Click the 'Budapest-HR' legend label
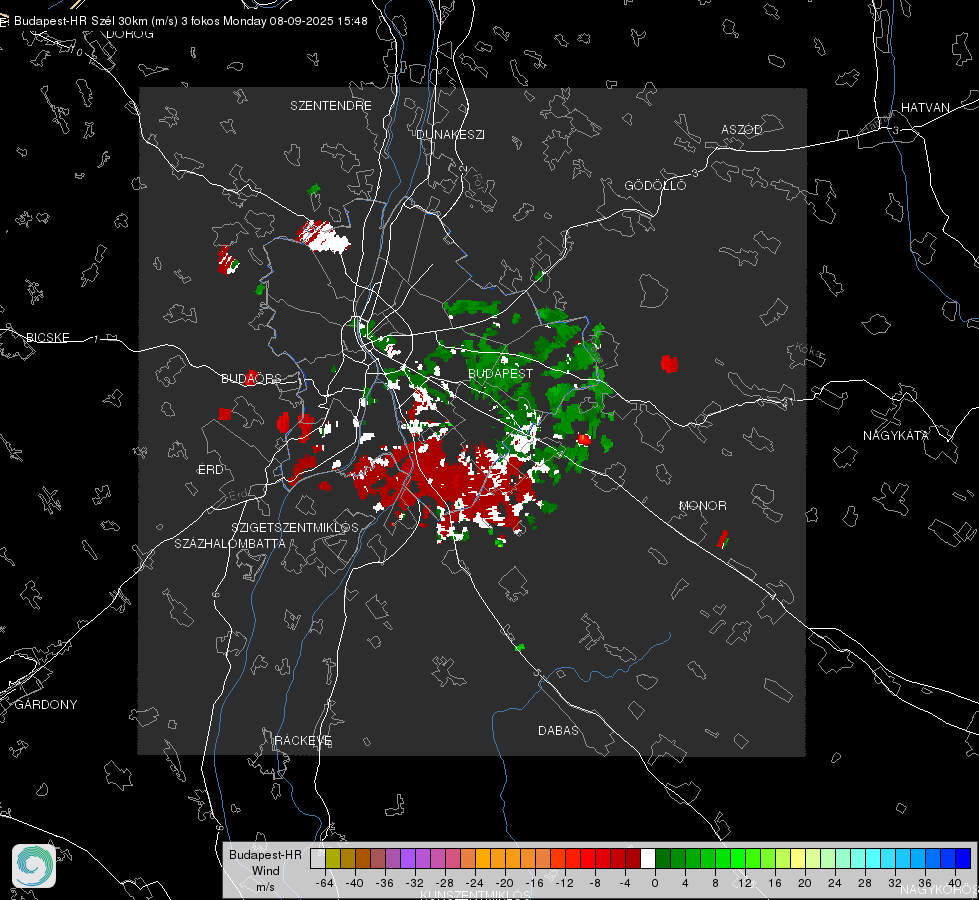The image size is (979, 900). (265, 854)
